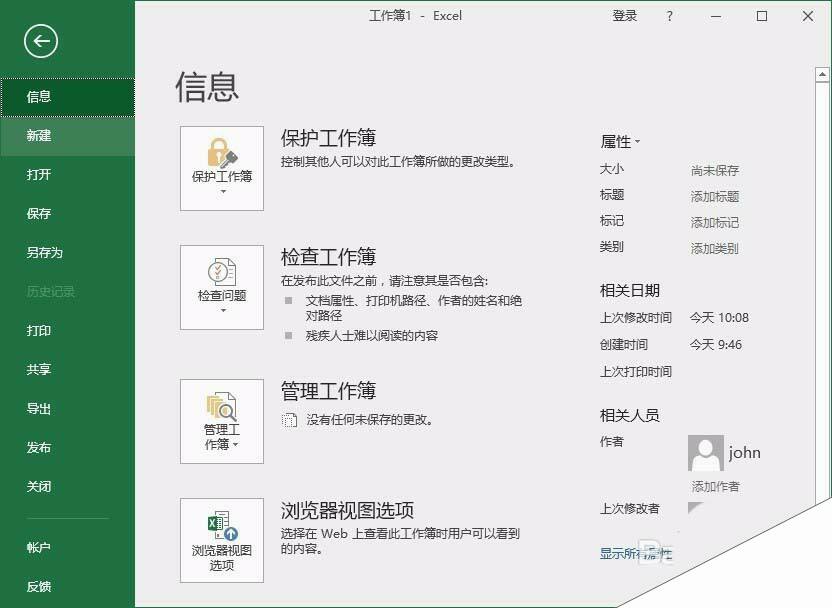Click the 相关人员 heading
This screenshot has height=608, width=832.
point(630,415)
